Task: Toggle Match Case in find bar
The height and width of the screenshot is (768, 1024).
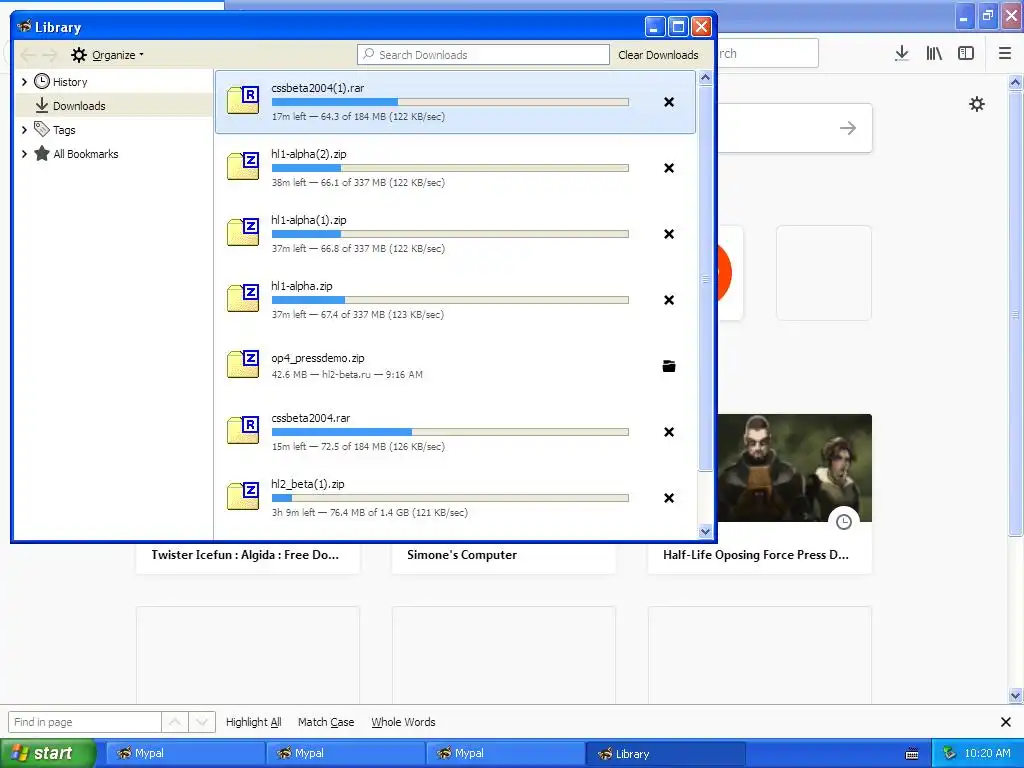Action: pyautogui.click(x=326, y=722)
